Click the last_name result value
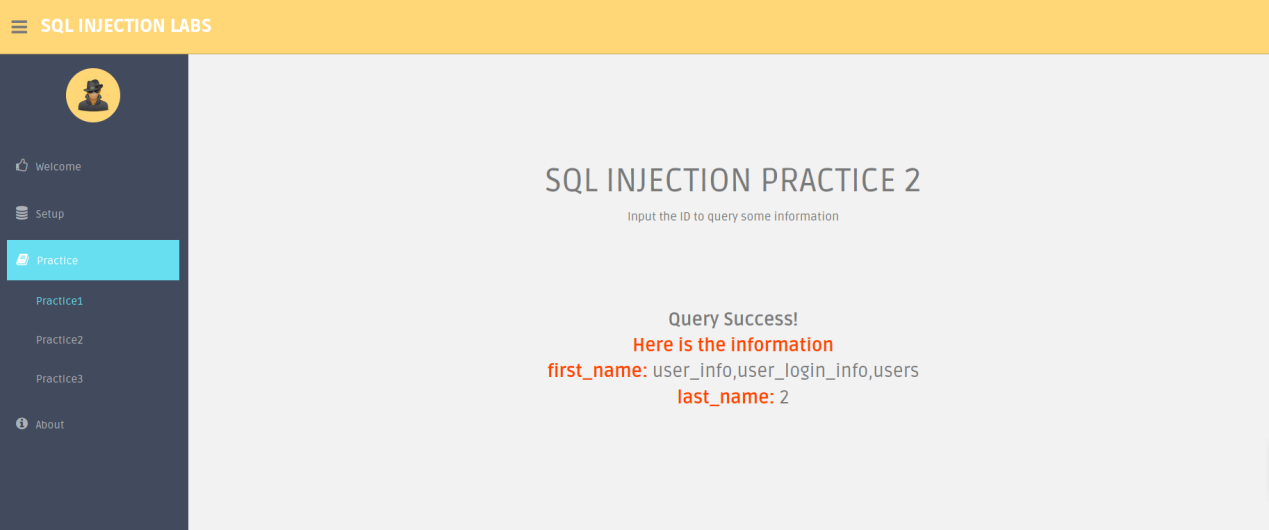Image resolution: width=1269 pixels, height=530 pixels. [x=784, y=397]
